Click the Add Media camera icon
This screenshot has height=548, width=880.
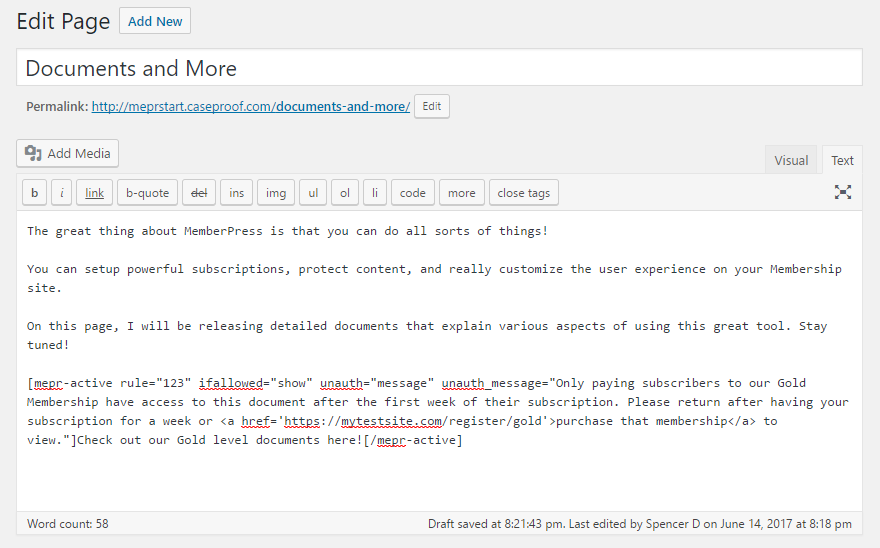[33, 153]
